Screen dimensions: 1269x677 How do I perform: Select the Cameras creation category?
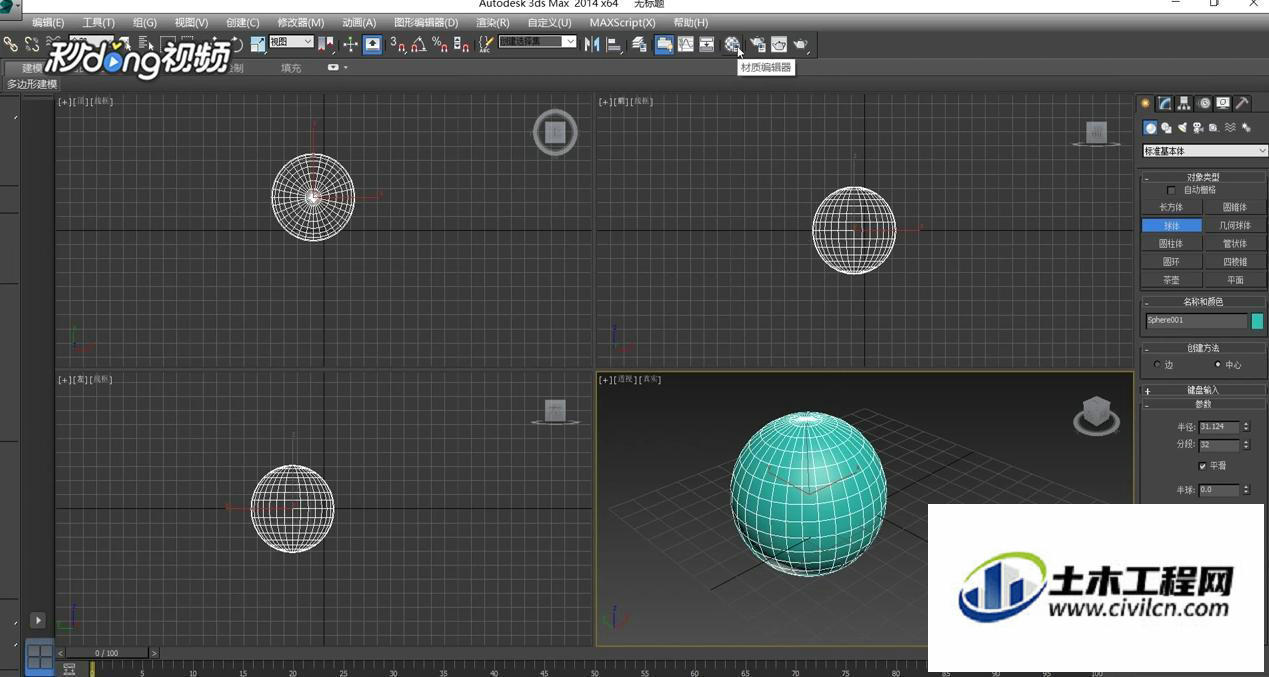click(x=1197, y=127)
